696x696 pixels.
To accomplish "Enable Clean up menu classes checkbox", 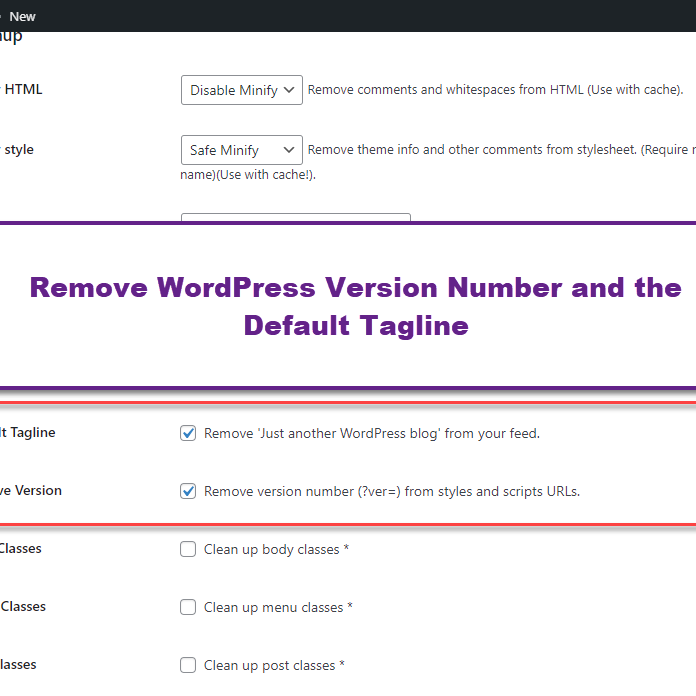I will point(188,607).
